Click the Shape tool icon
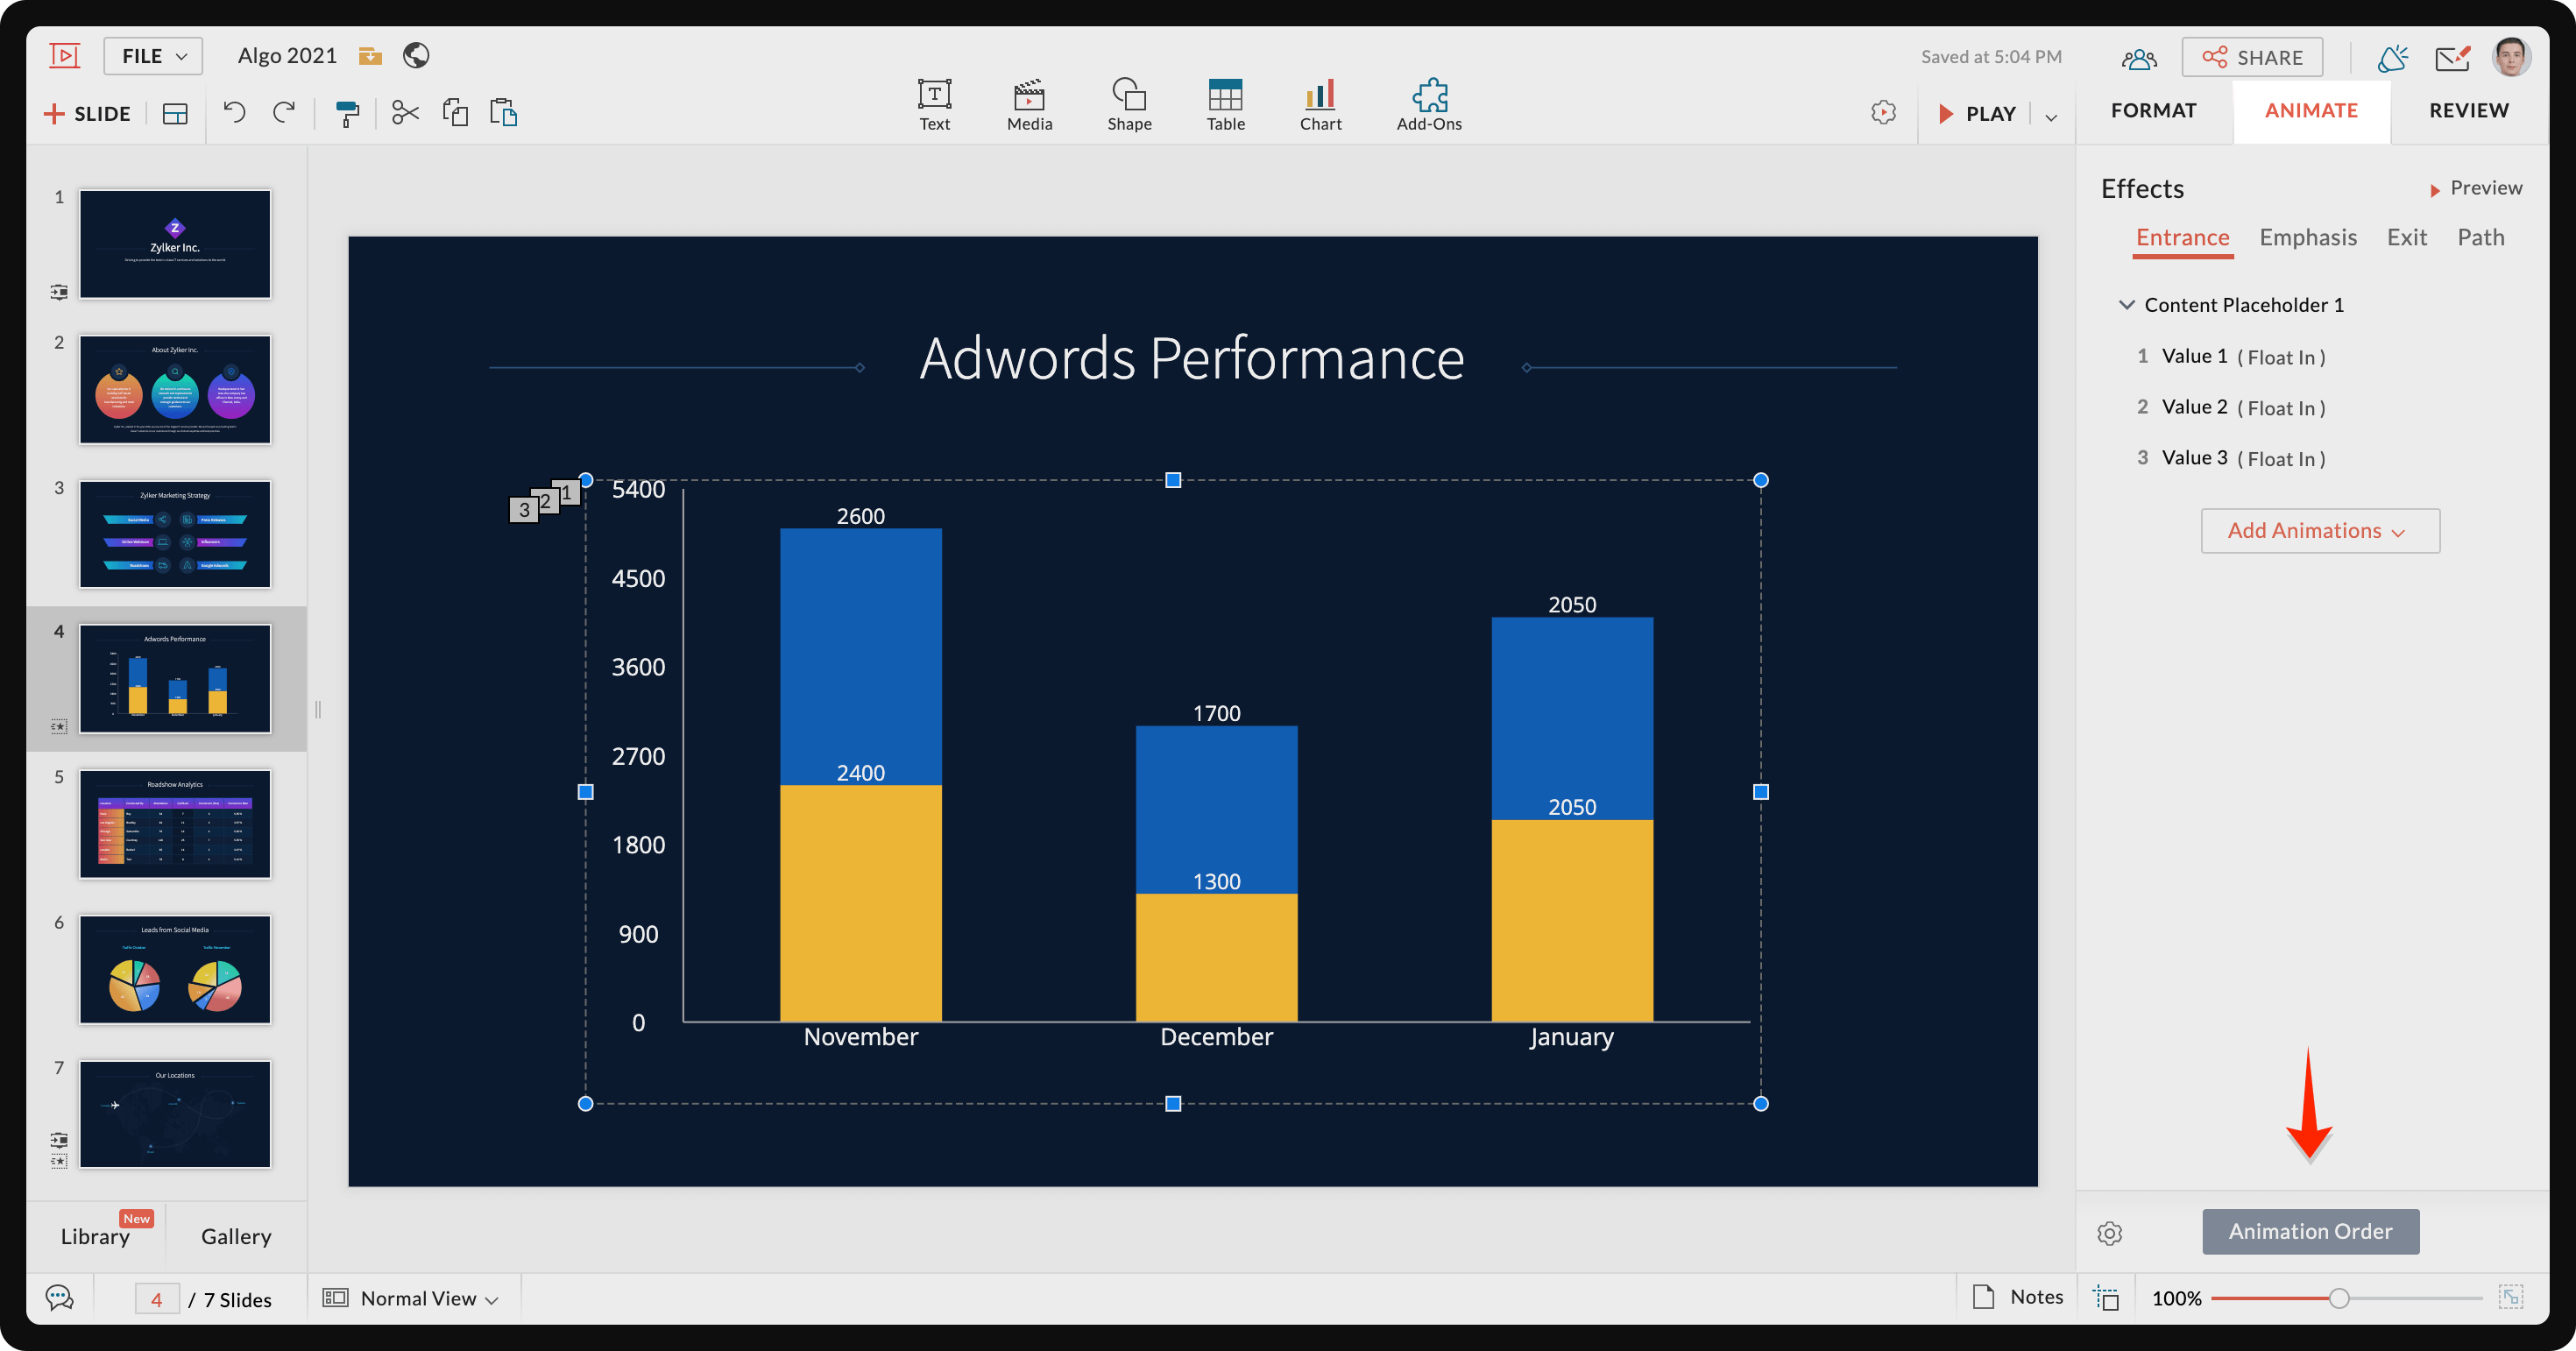The image size is (2576, 1351). [1129, 104]
